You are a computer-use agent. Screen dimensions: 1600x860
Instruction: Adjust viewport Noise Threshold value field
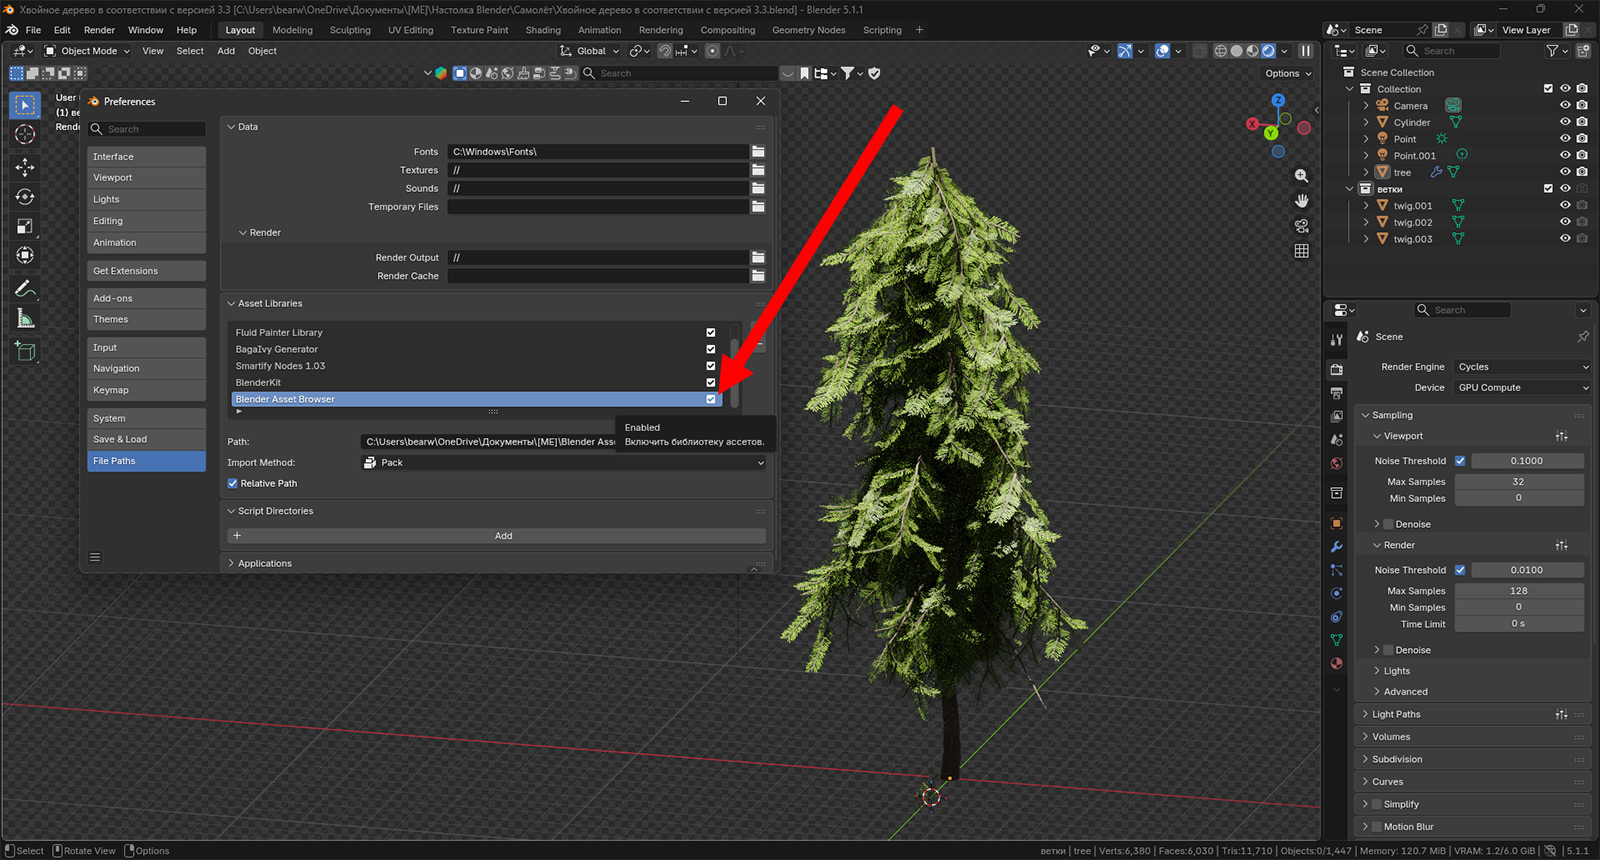(1527, 461)
